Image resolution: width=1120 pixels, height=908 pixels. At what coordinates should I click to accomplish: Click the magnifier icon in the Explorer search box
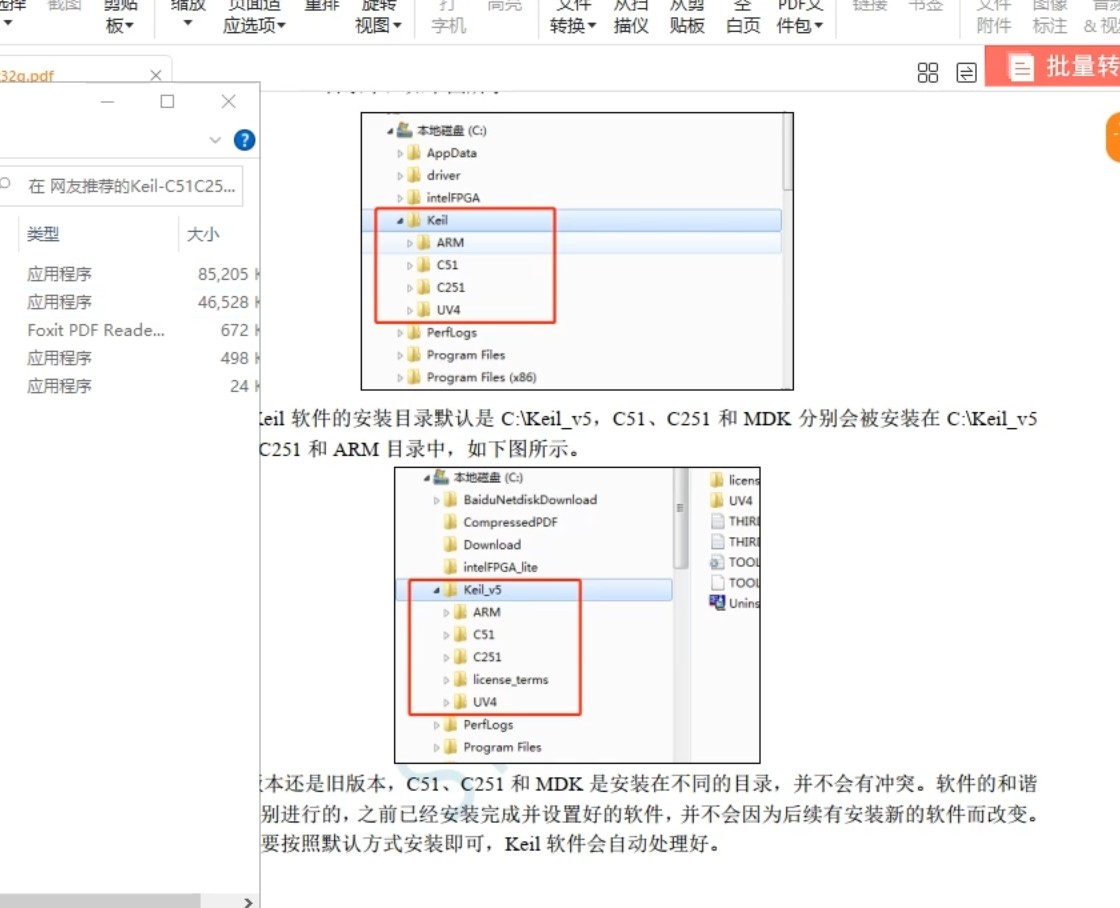5,184
